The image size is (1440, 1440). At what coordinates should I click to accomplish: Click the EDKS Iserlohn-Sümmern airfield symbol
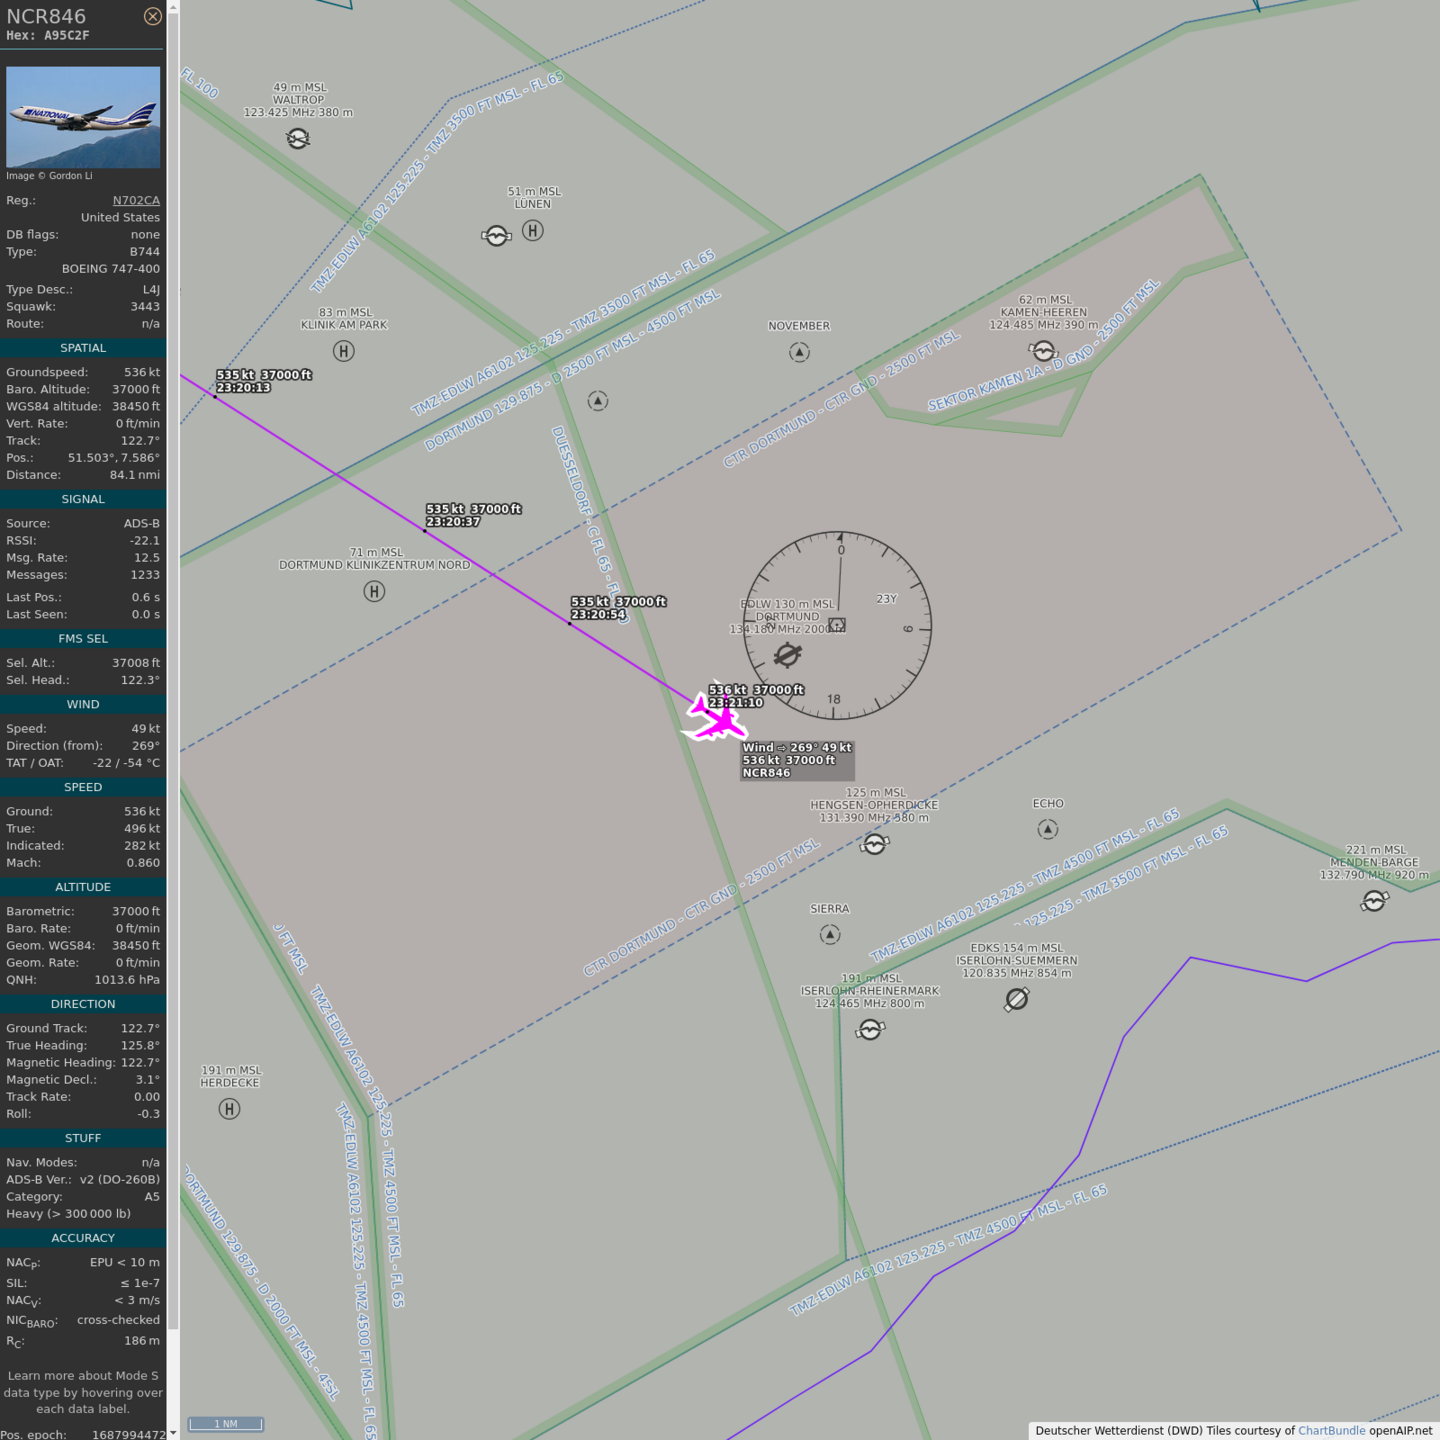tap(1017, 999)
